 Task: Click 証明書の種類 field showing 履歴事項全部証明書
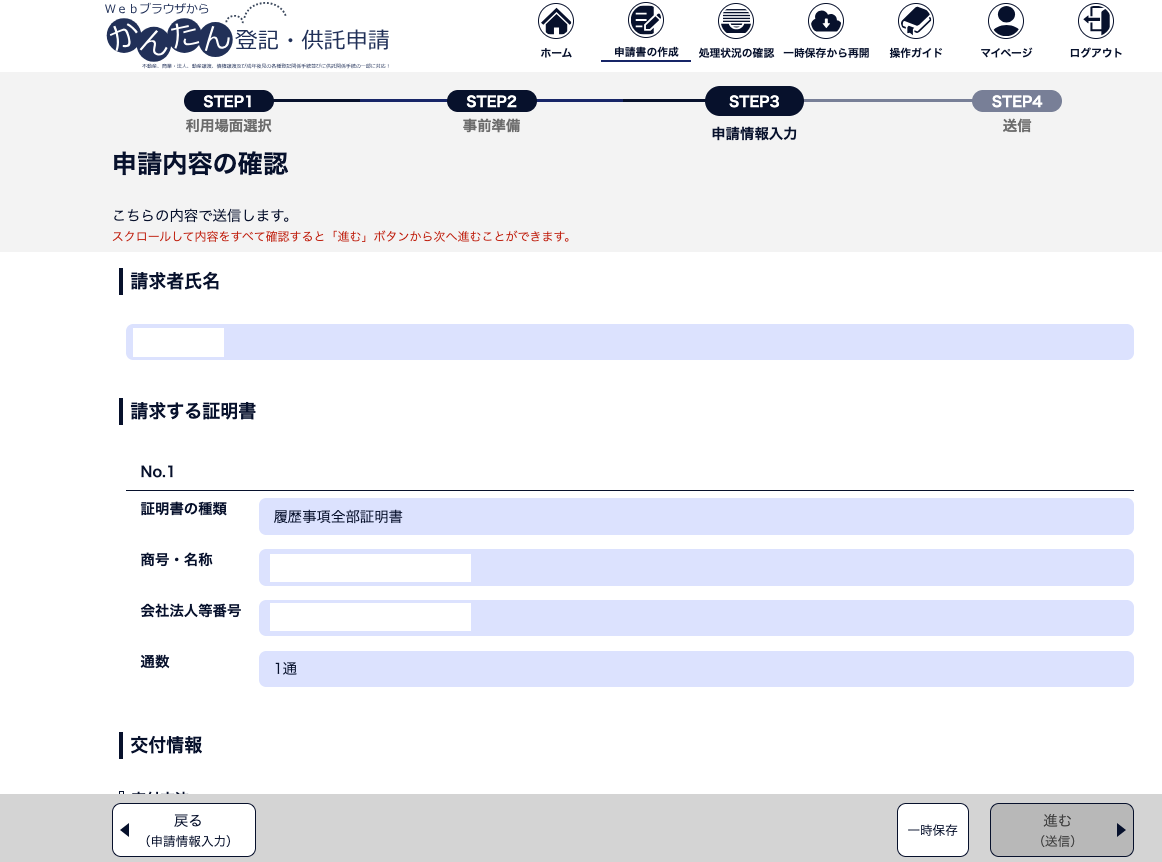coord(696,517)
